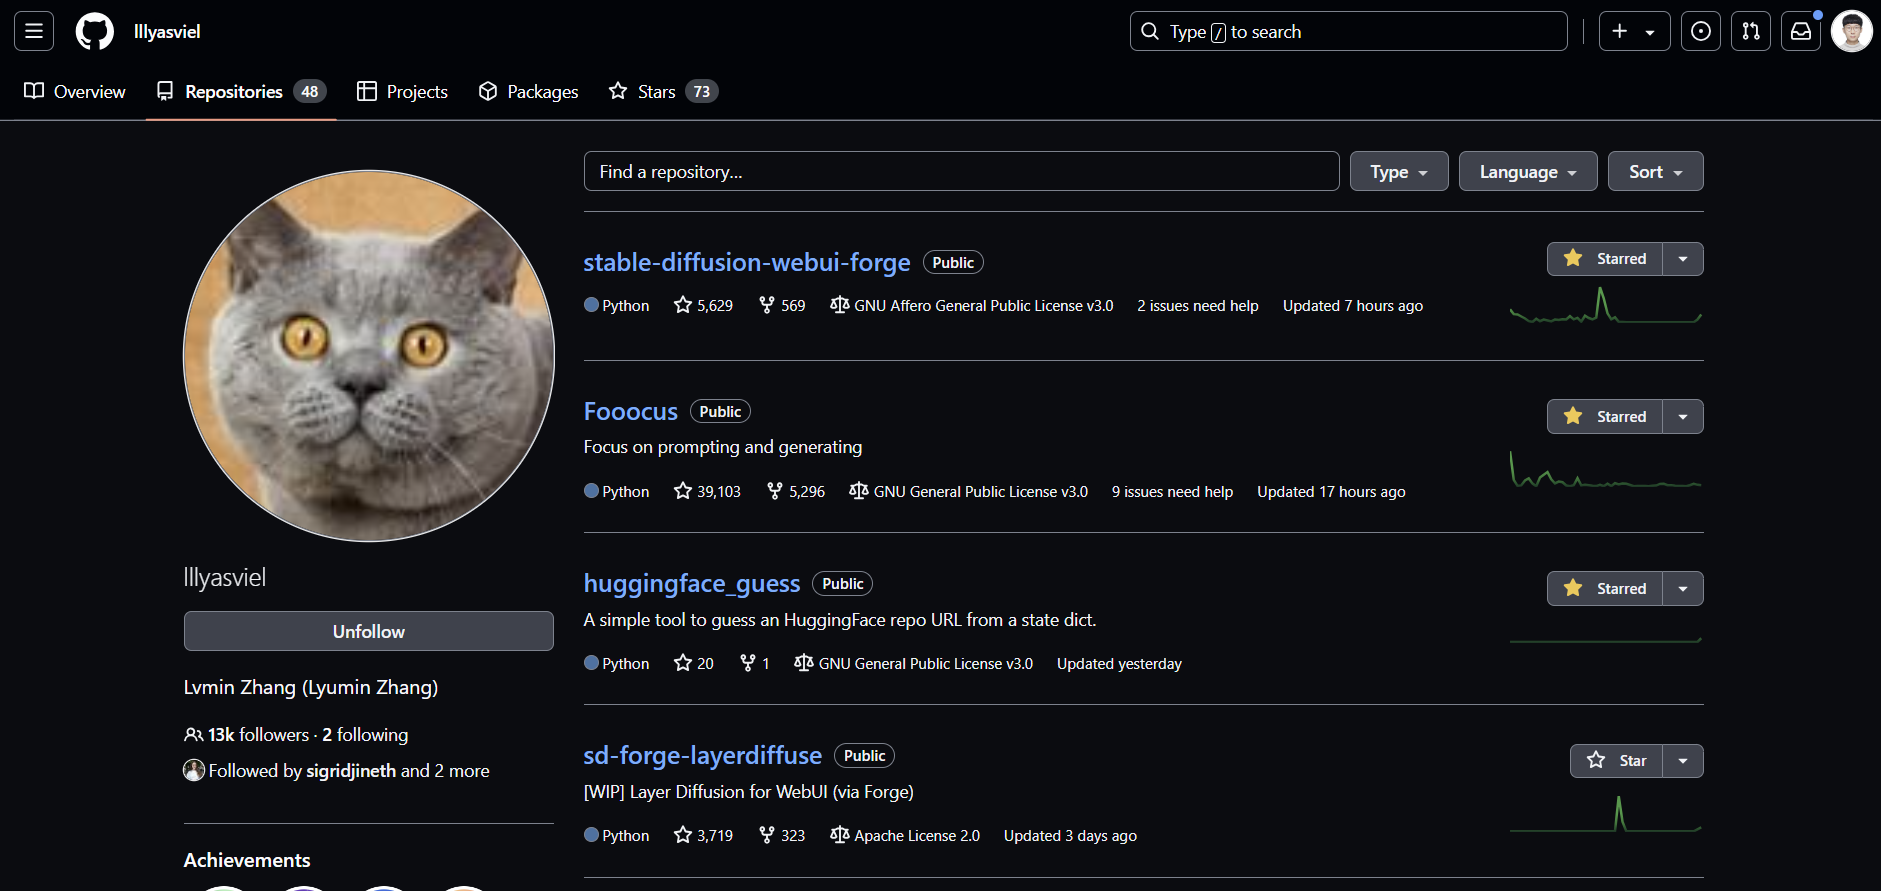Viewport: 1881px width, 891px height.
Task: Open your user avatar menu
Action: 1852,32
